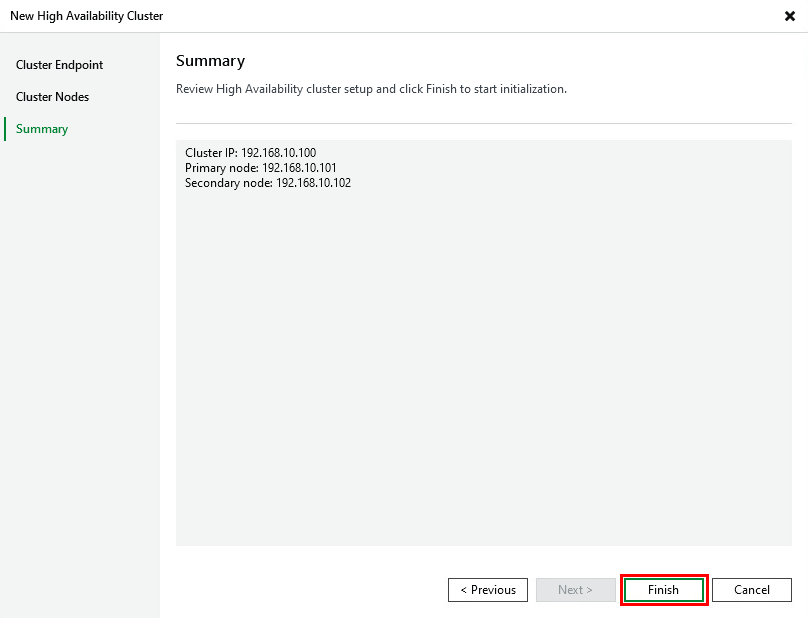Image resolution: width=808 pixels, height=618 pixels.
Task: Select the 192.168.10.101 address value
Action: (299, 168)
